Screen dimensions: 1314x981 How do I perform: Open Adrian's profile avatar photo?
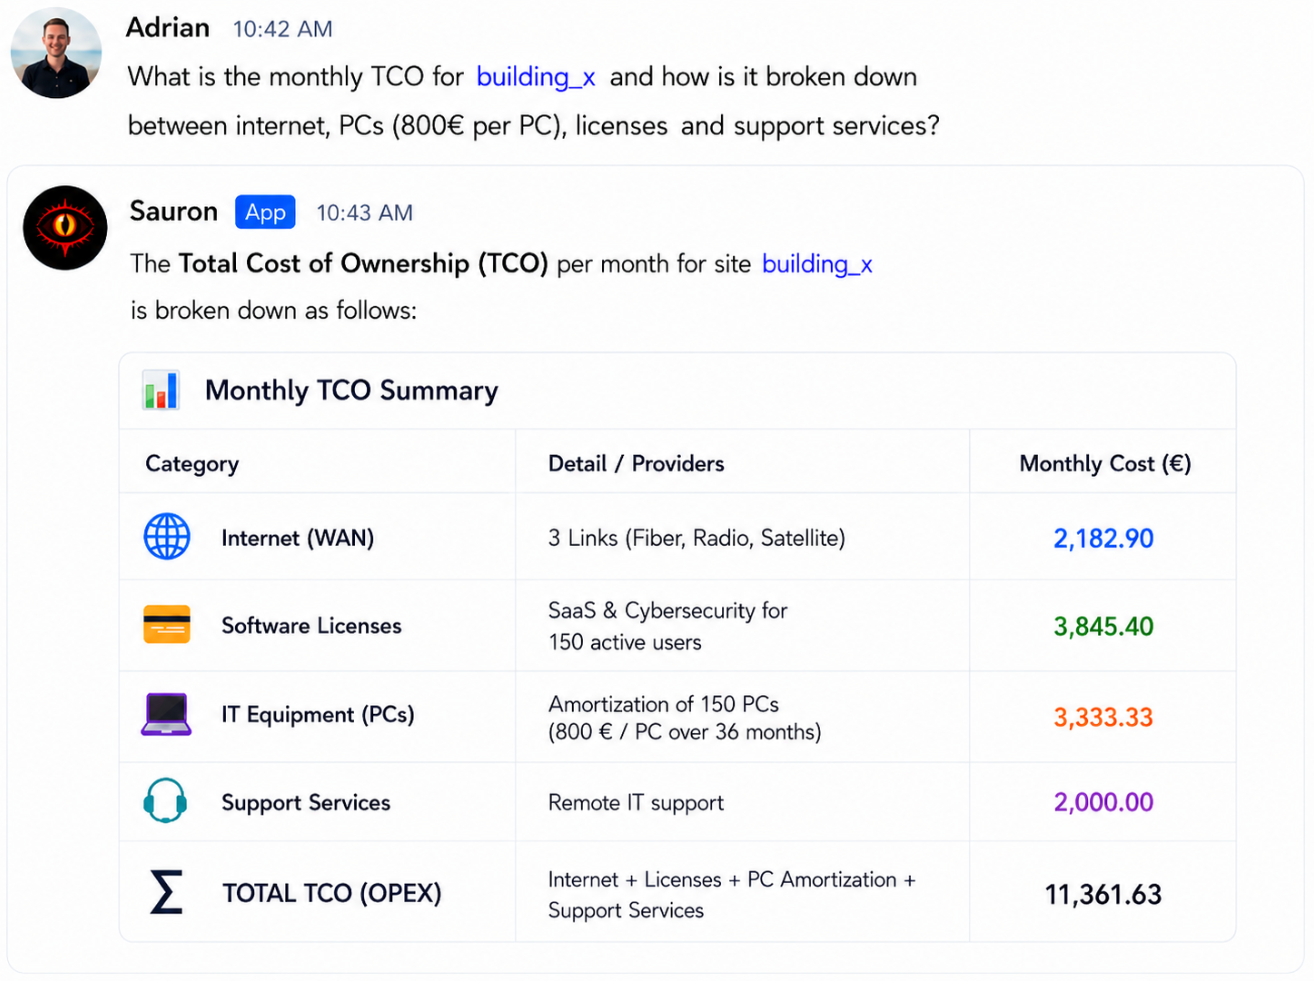pos(56,53)
